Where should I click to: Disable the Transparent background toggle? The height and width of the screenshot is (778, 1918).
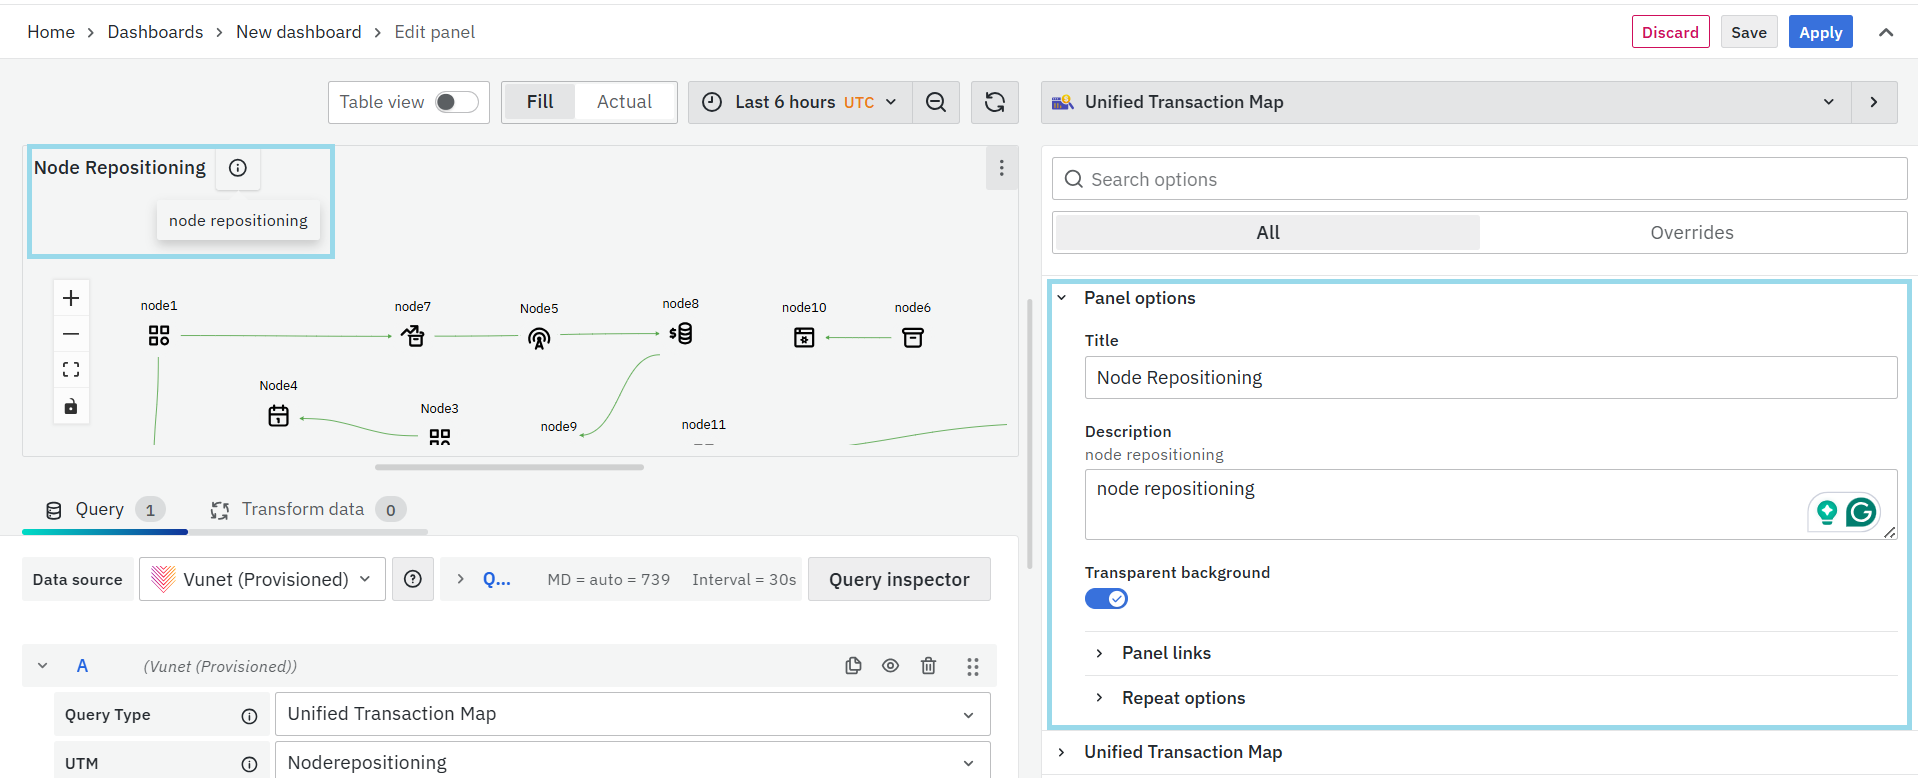point(1106,599)
